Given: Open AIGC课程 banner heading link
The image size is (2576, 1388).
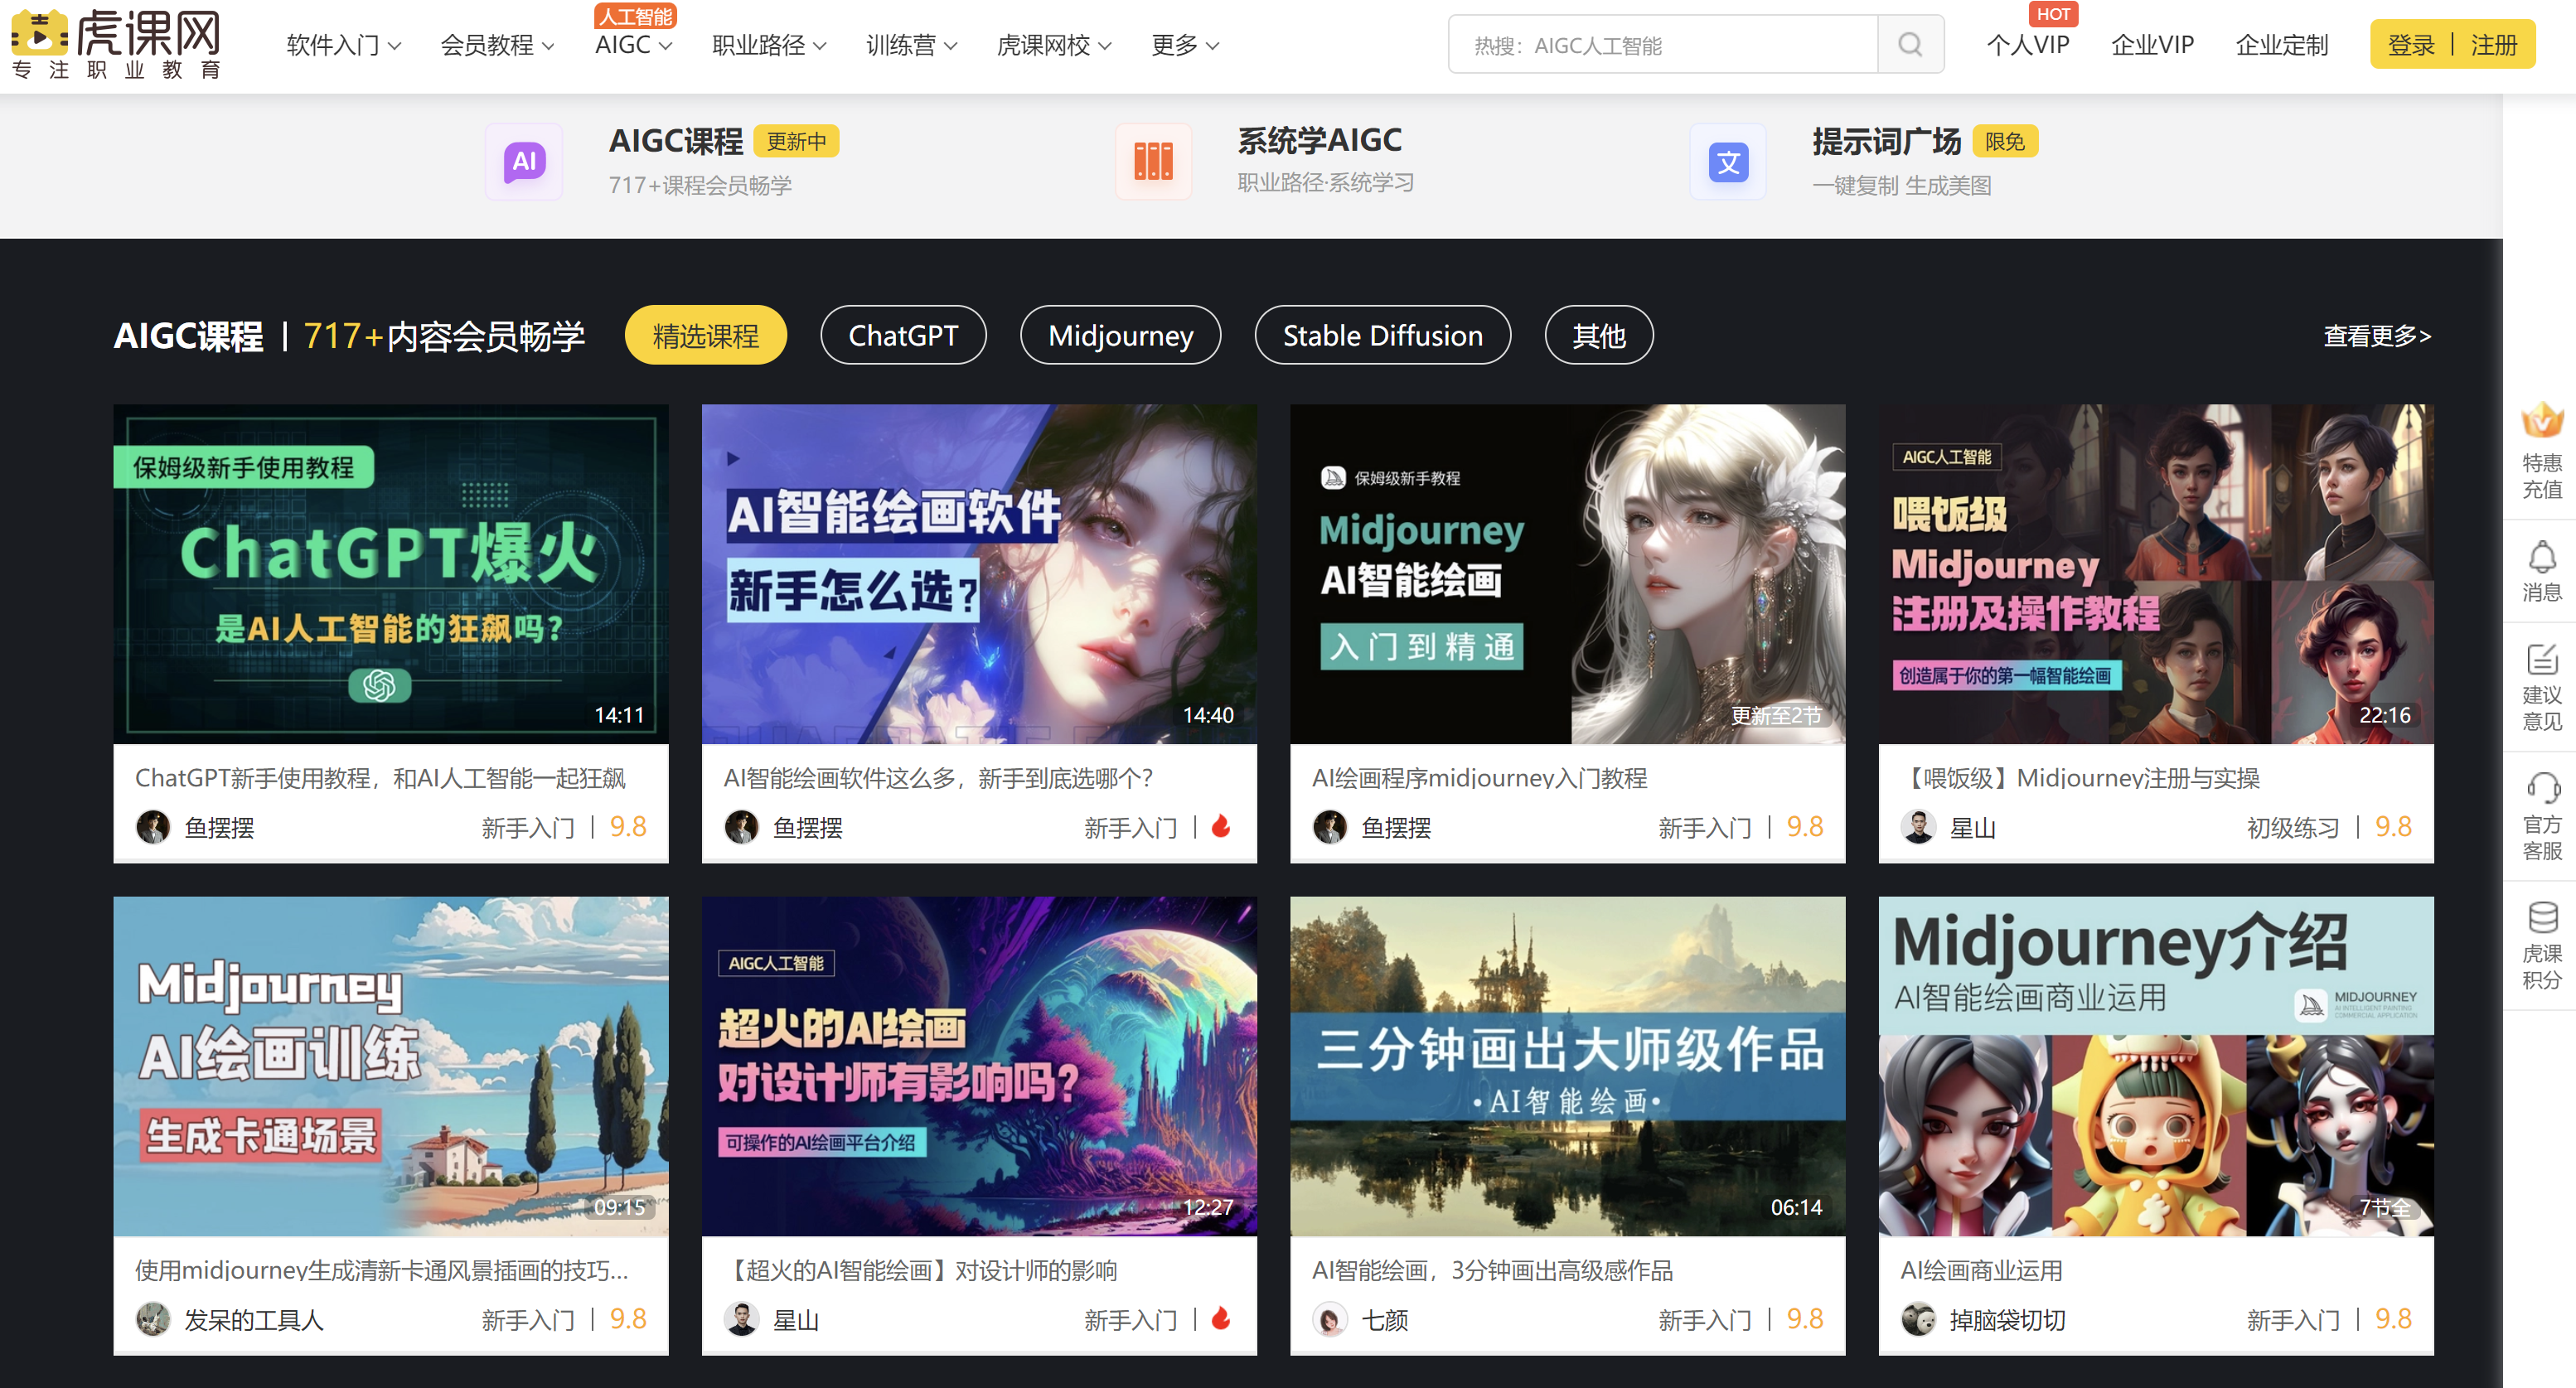Looking at the screenshot, I should (x=676, y=141).
